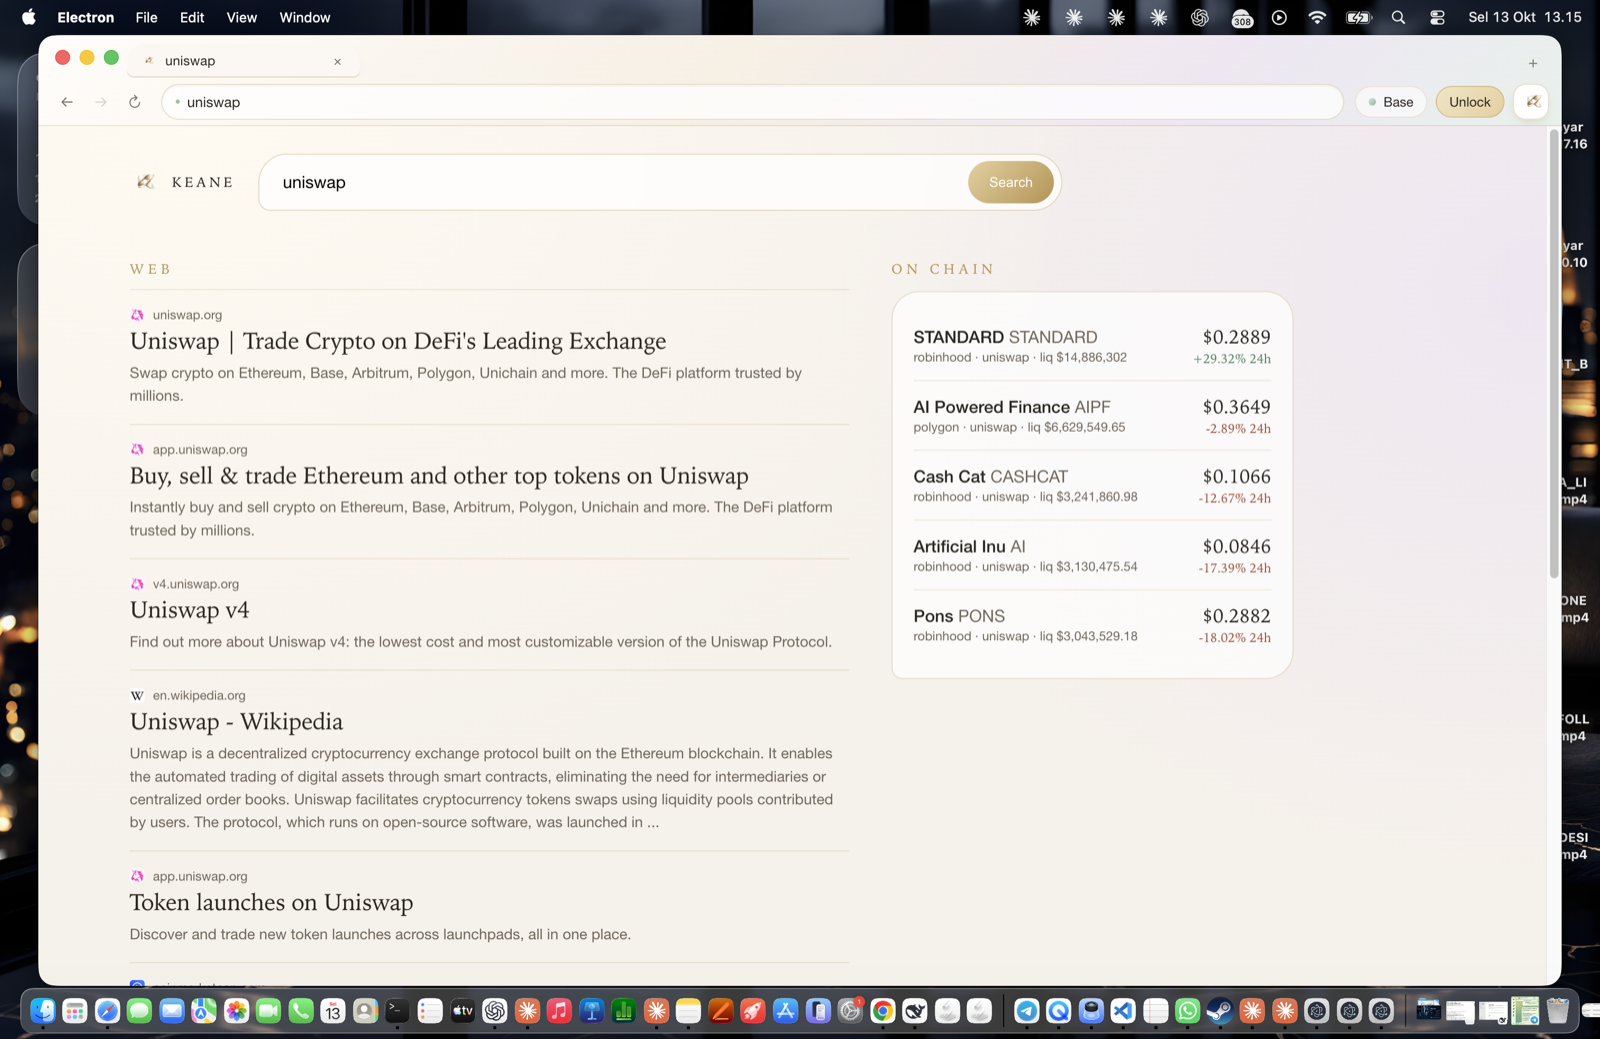Click the Wikipedia favicon next to en.wikipedia.org
Image resolution: width=1600 pixels, height=1039 pixels.
point(137,696)
